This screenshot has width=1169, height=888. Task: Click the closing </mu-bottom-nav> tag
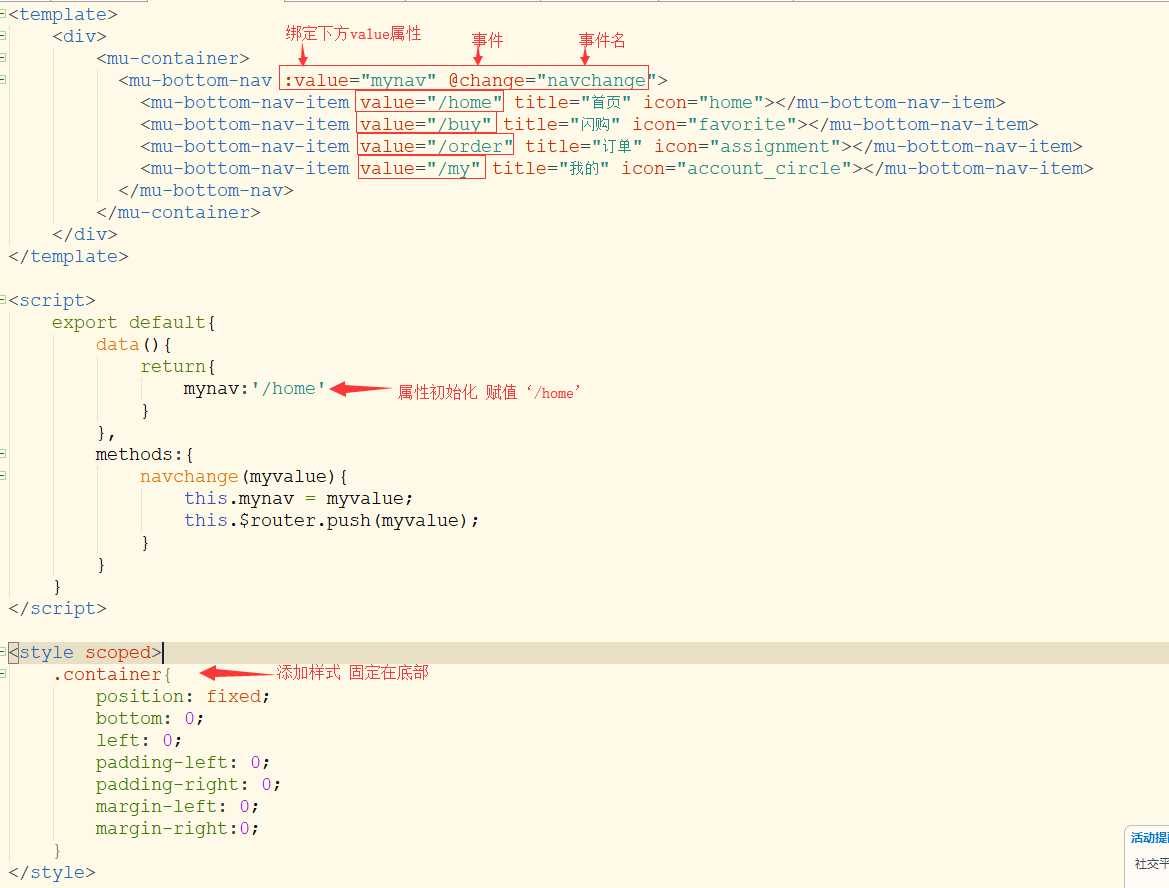click(x=206, y=190)
